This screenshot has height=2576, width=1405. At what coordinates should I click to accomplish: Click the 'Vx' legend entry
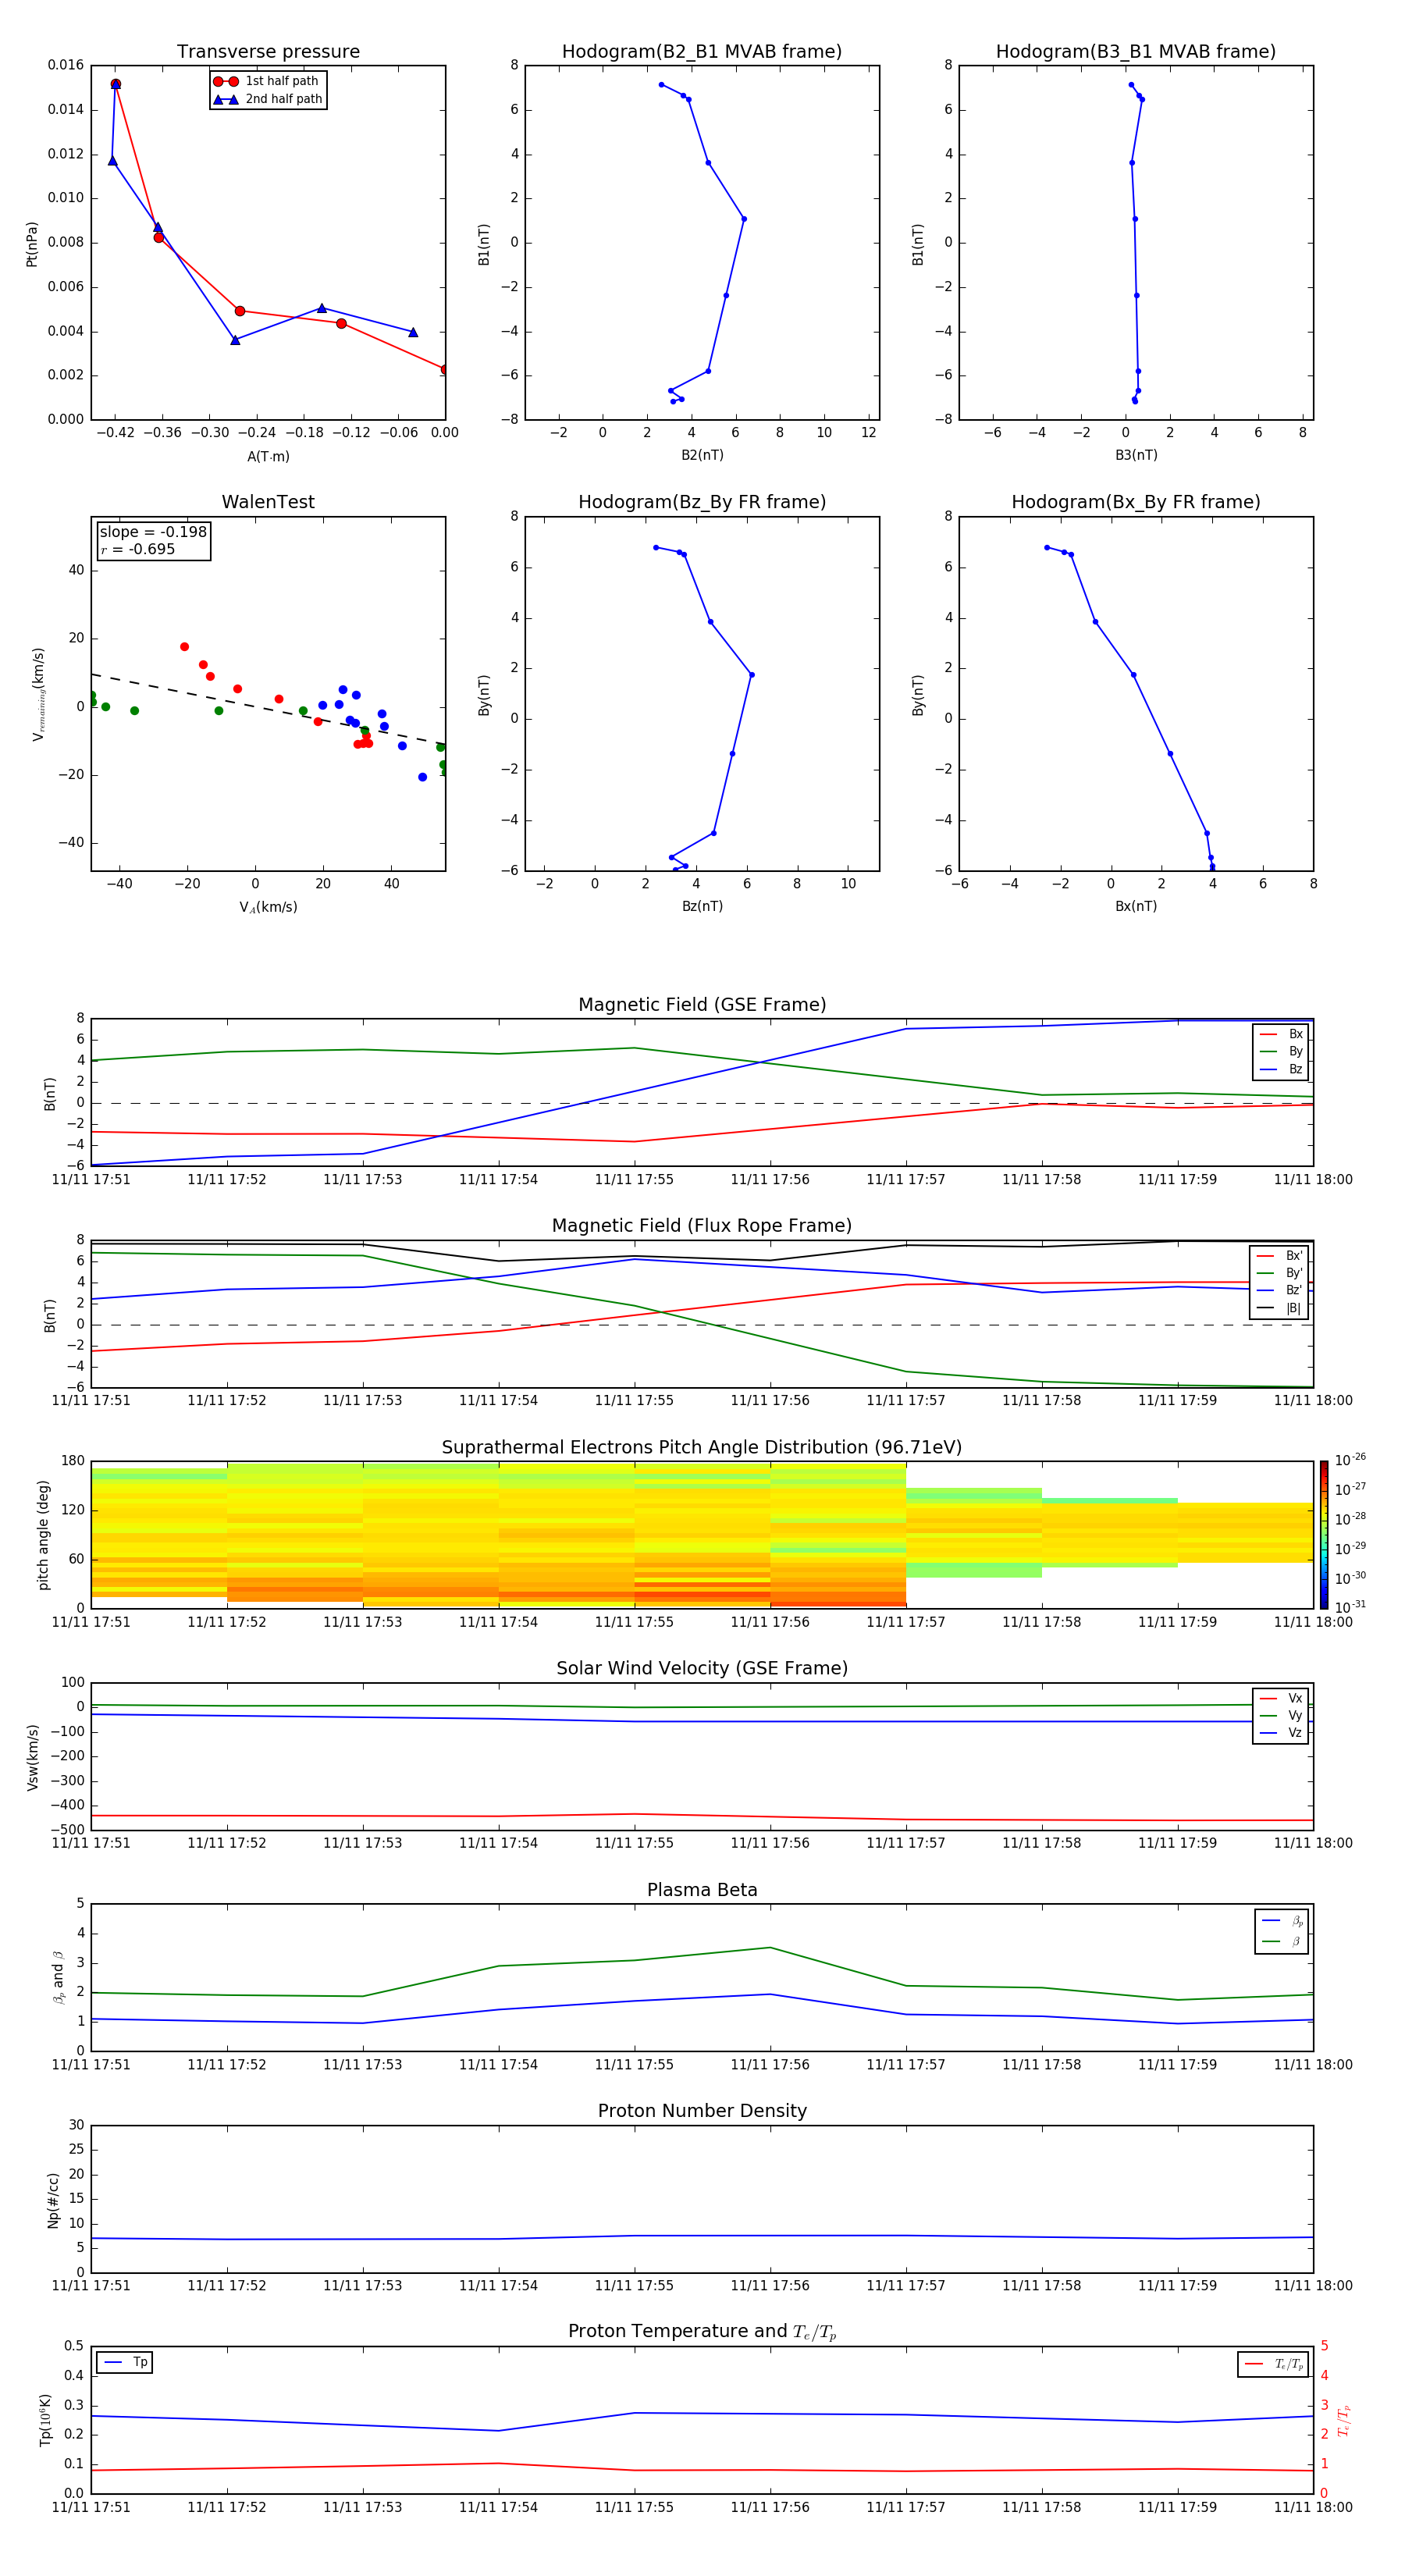coord(1281,1699)
